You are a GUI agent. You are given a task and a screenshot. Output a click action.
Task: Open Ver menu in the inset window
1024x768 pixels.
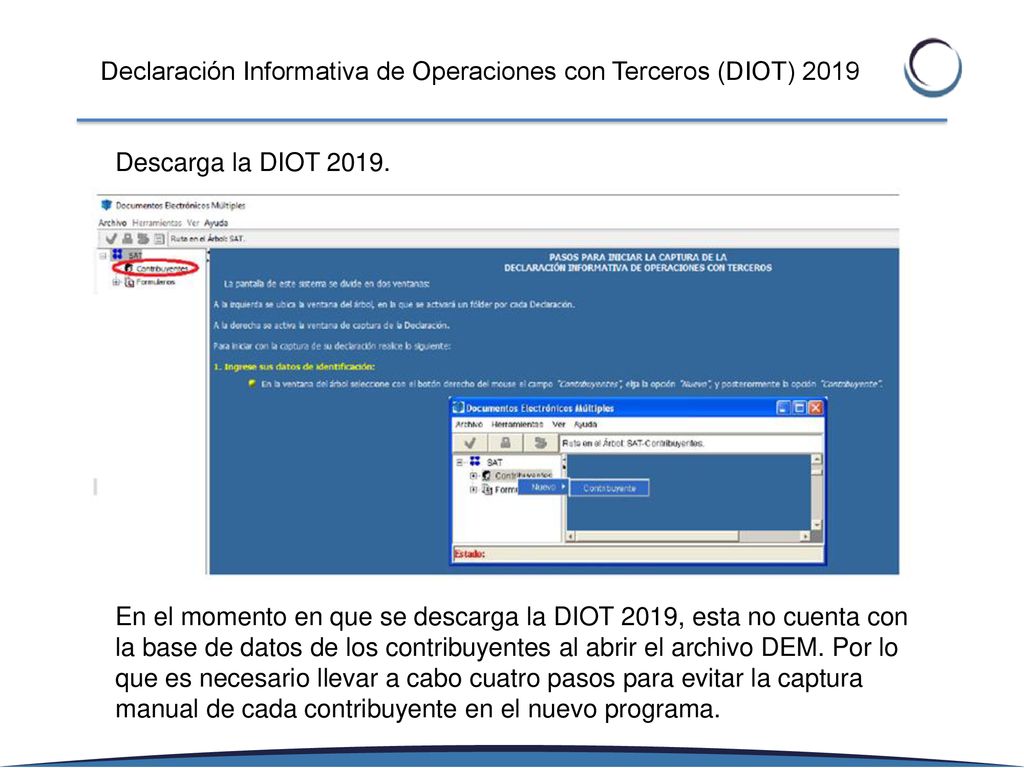558,424
